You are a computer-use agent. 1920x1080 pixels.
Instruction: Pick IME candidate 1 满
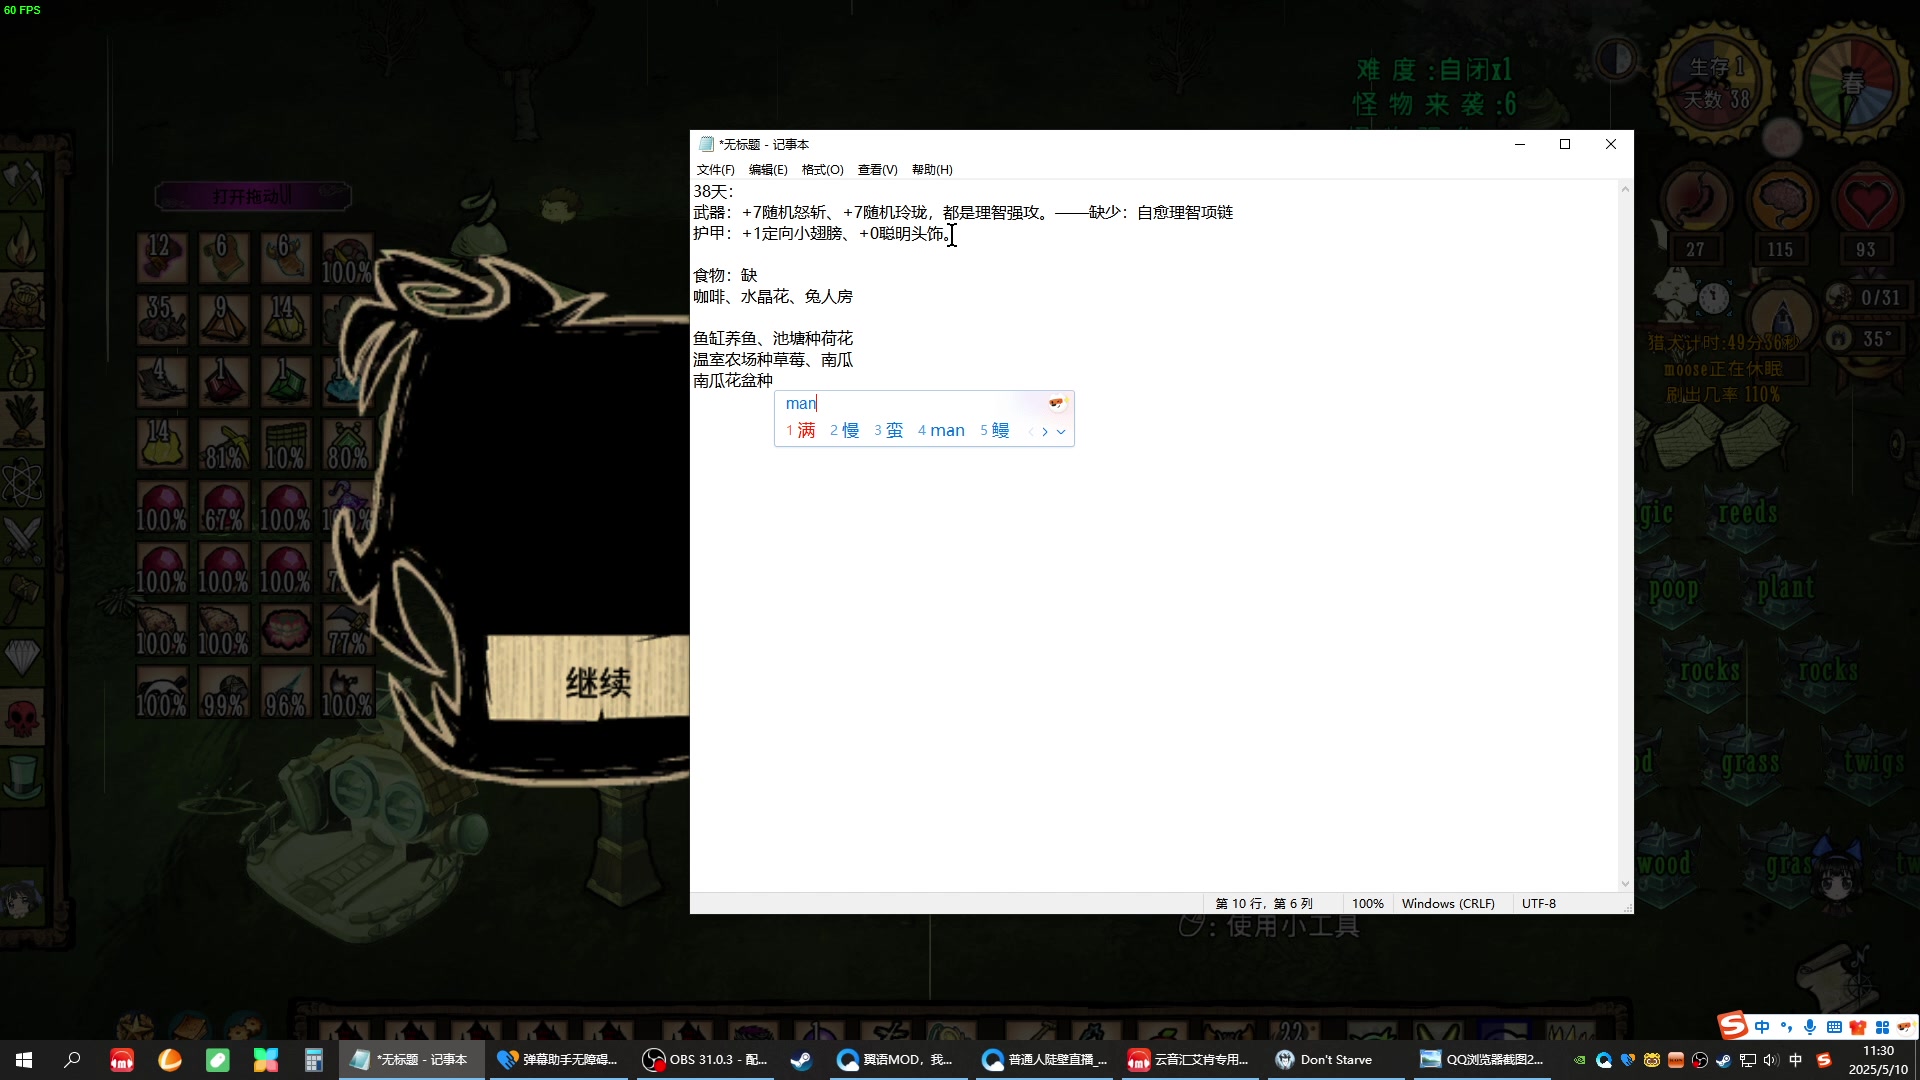(x=801, y=431)
